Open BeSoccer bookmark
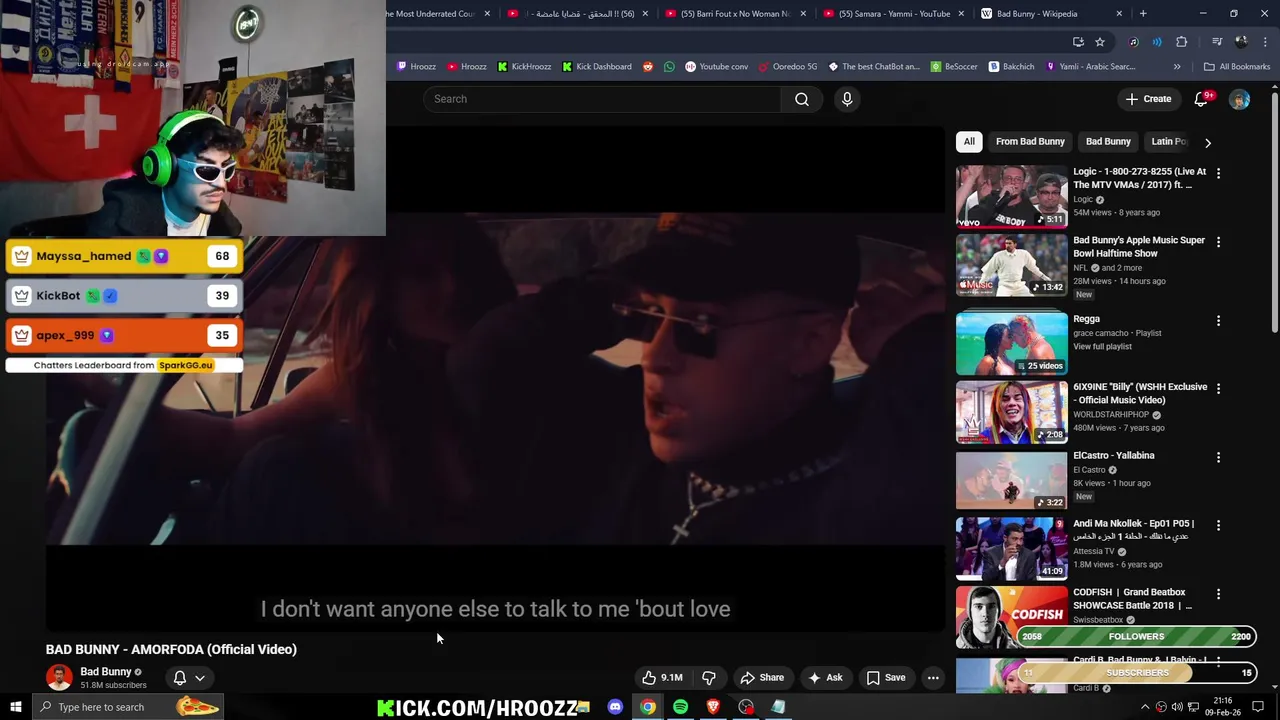1280x720 pixels. pyautogui.click(x=954, y=67)
